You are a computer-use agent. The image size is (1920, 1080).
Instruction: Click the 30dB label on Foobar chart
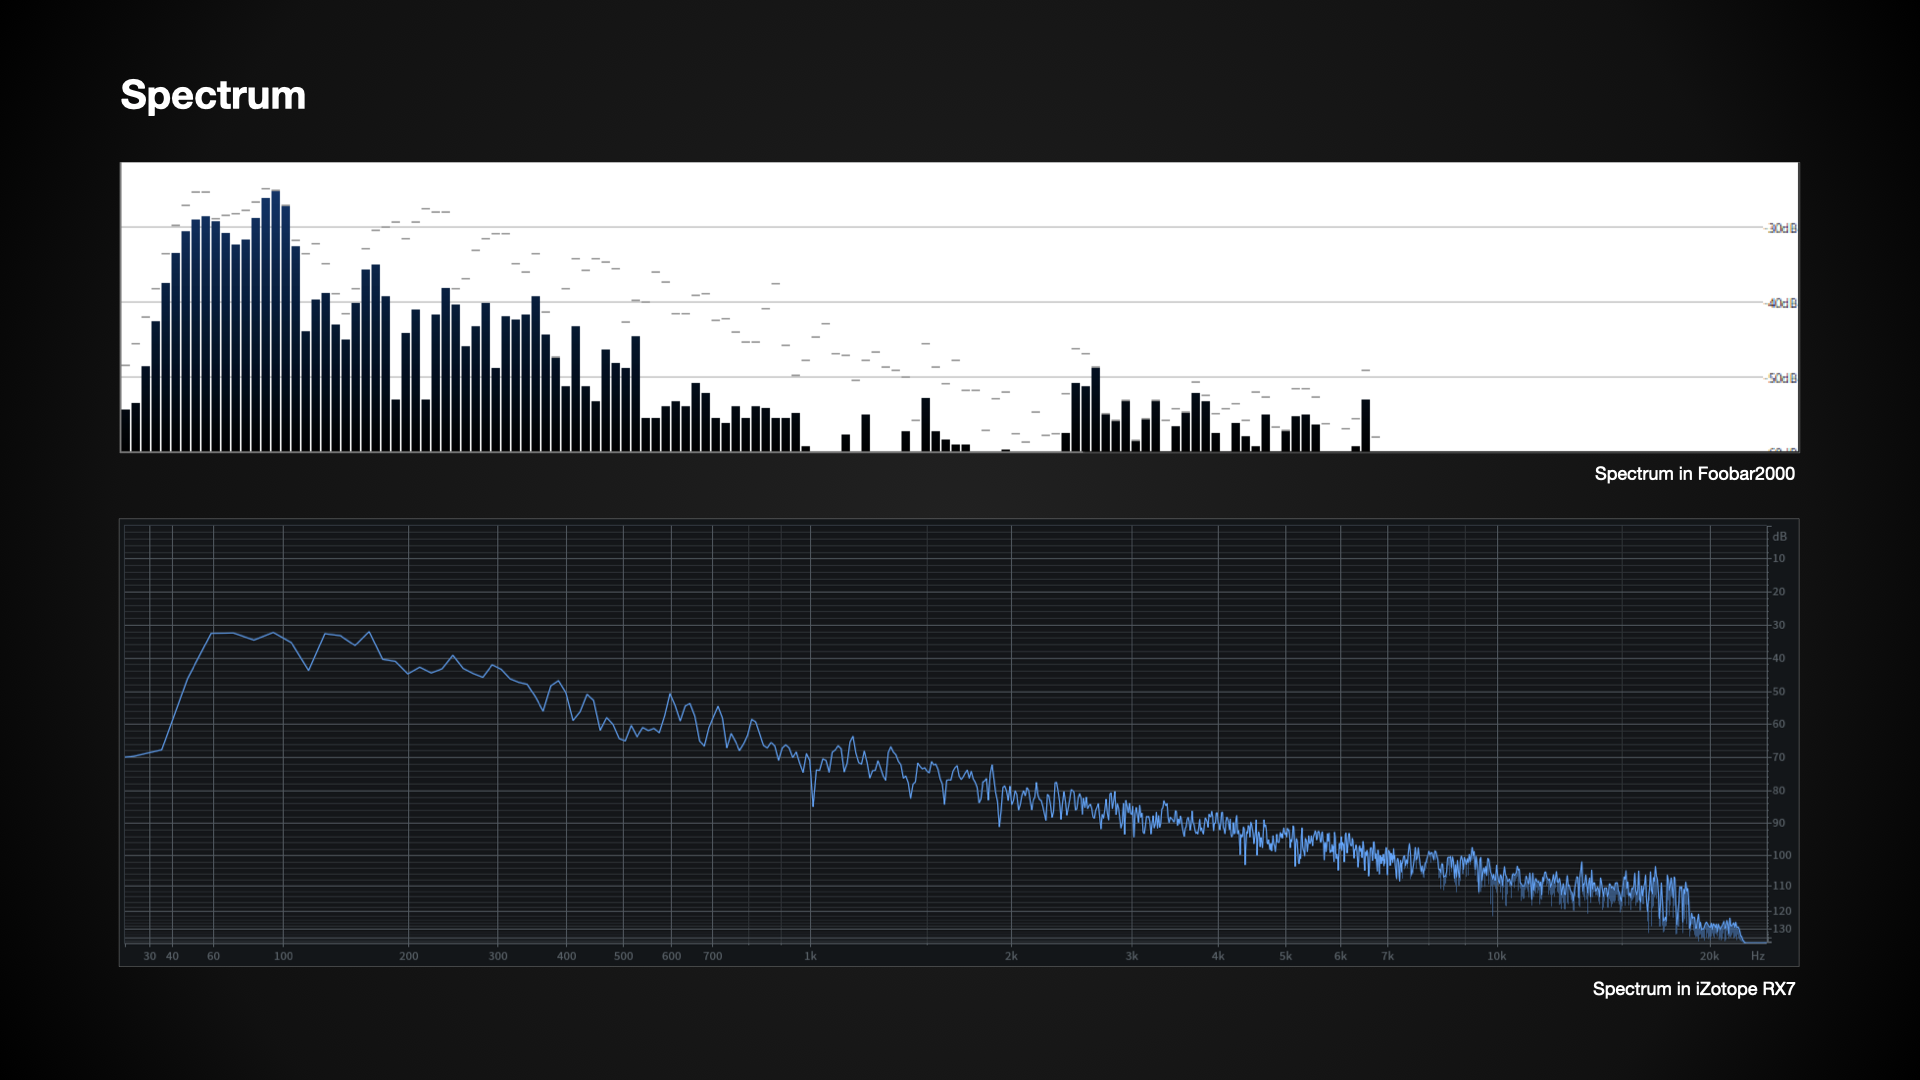pos(1782,229)
